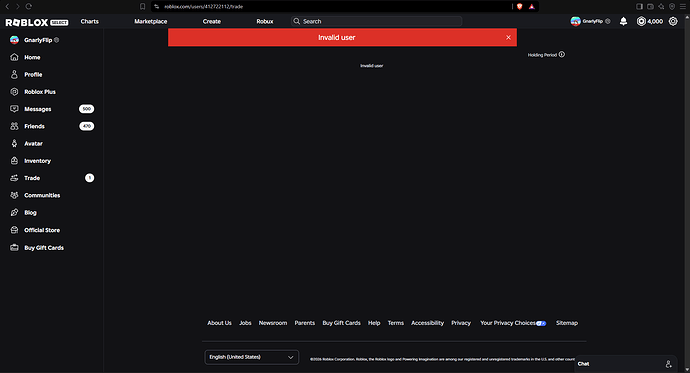Click the Brave Rewards triangle icon
This screenshot has width=690, height=373.
click(x=532, y=7)
